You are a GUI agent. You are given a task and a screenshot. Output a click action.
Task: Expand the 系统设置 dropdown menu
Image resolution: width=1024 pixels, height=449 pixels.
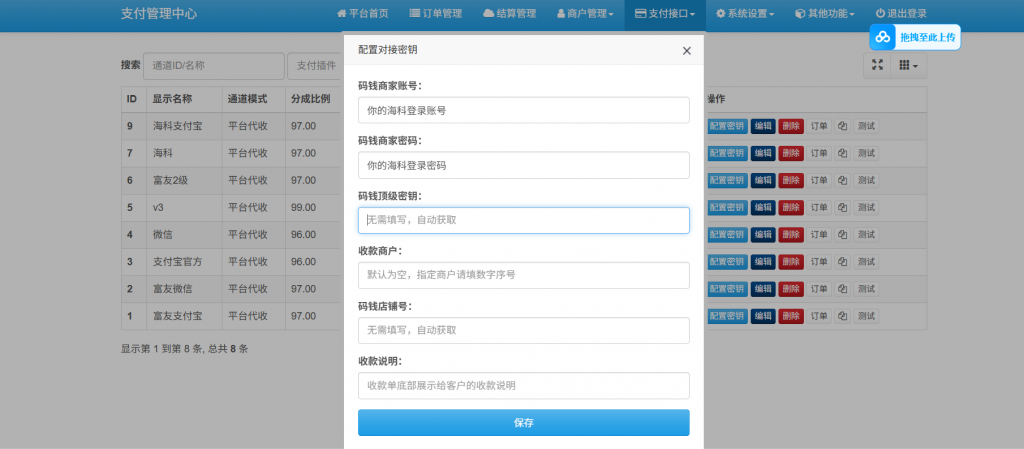pyautogui.click(x=745, y=14)
